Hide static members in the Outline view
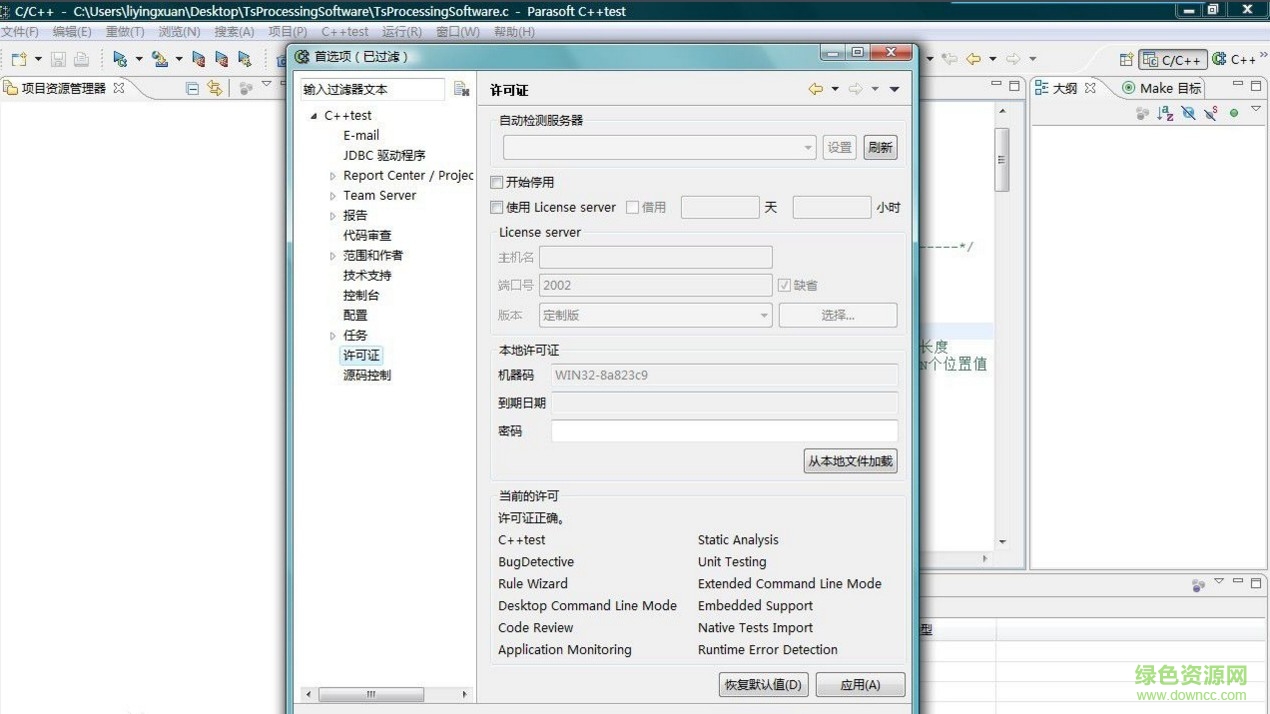 click(1210, 113)
